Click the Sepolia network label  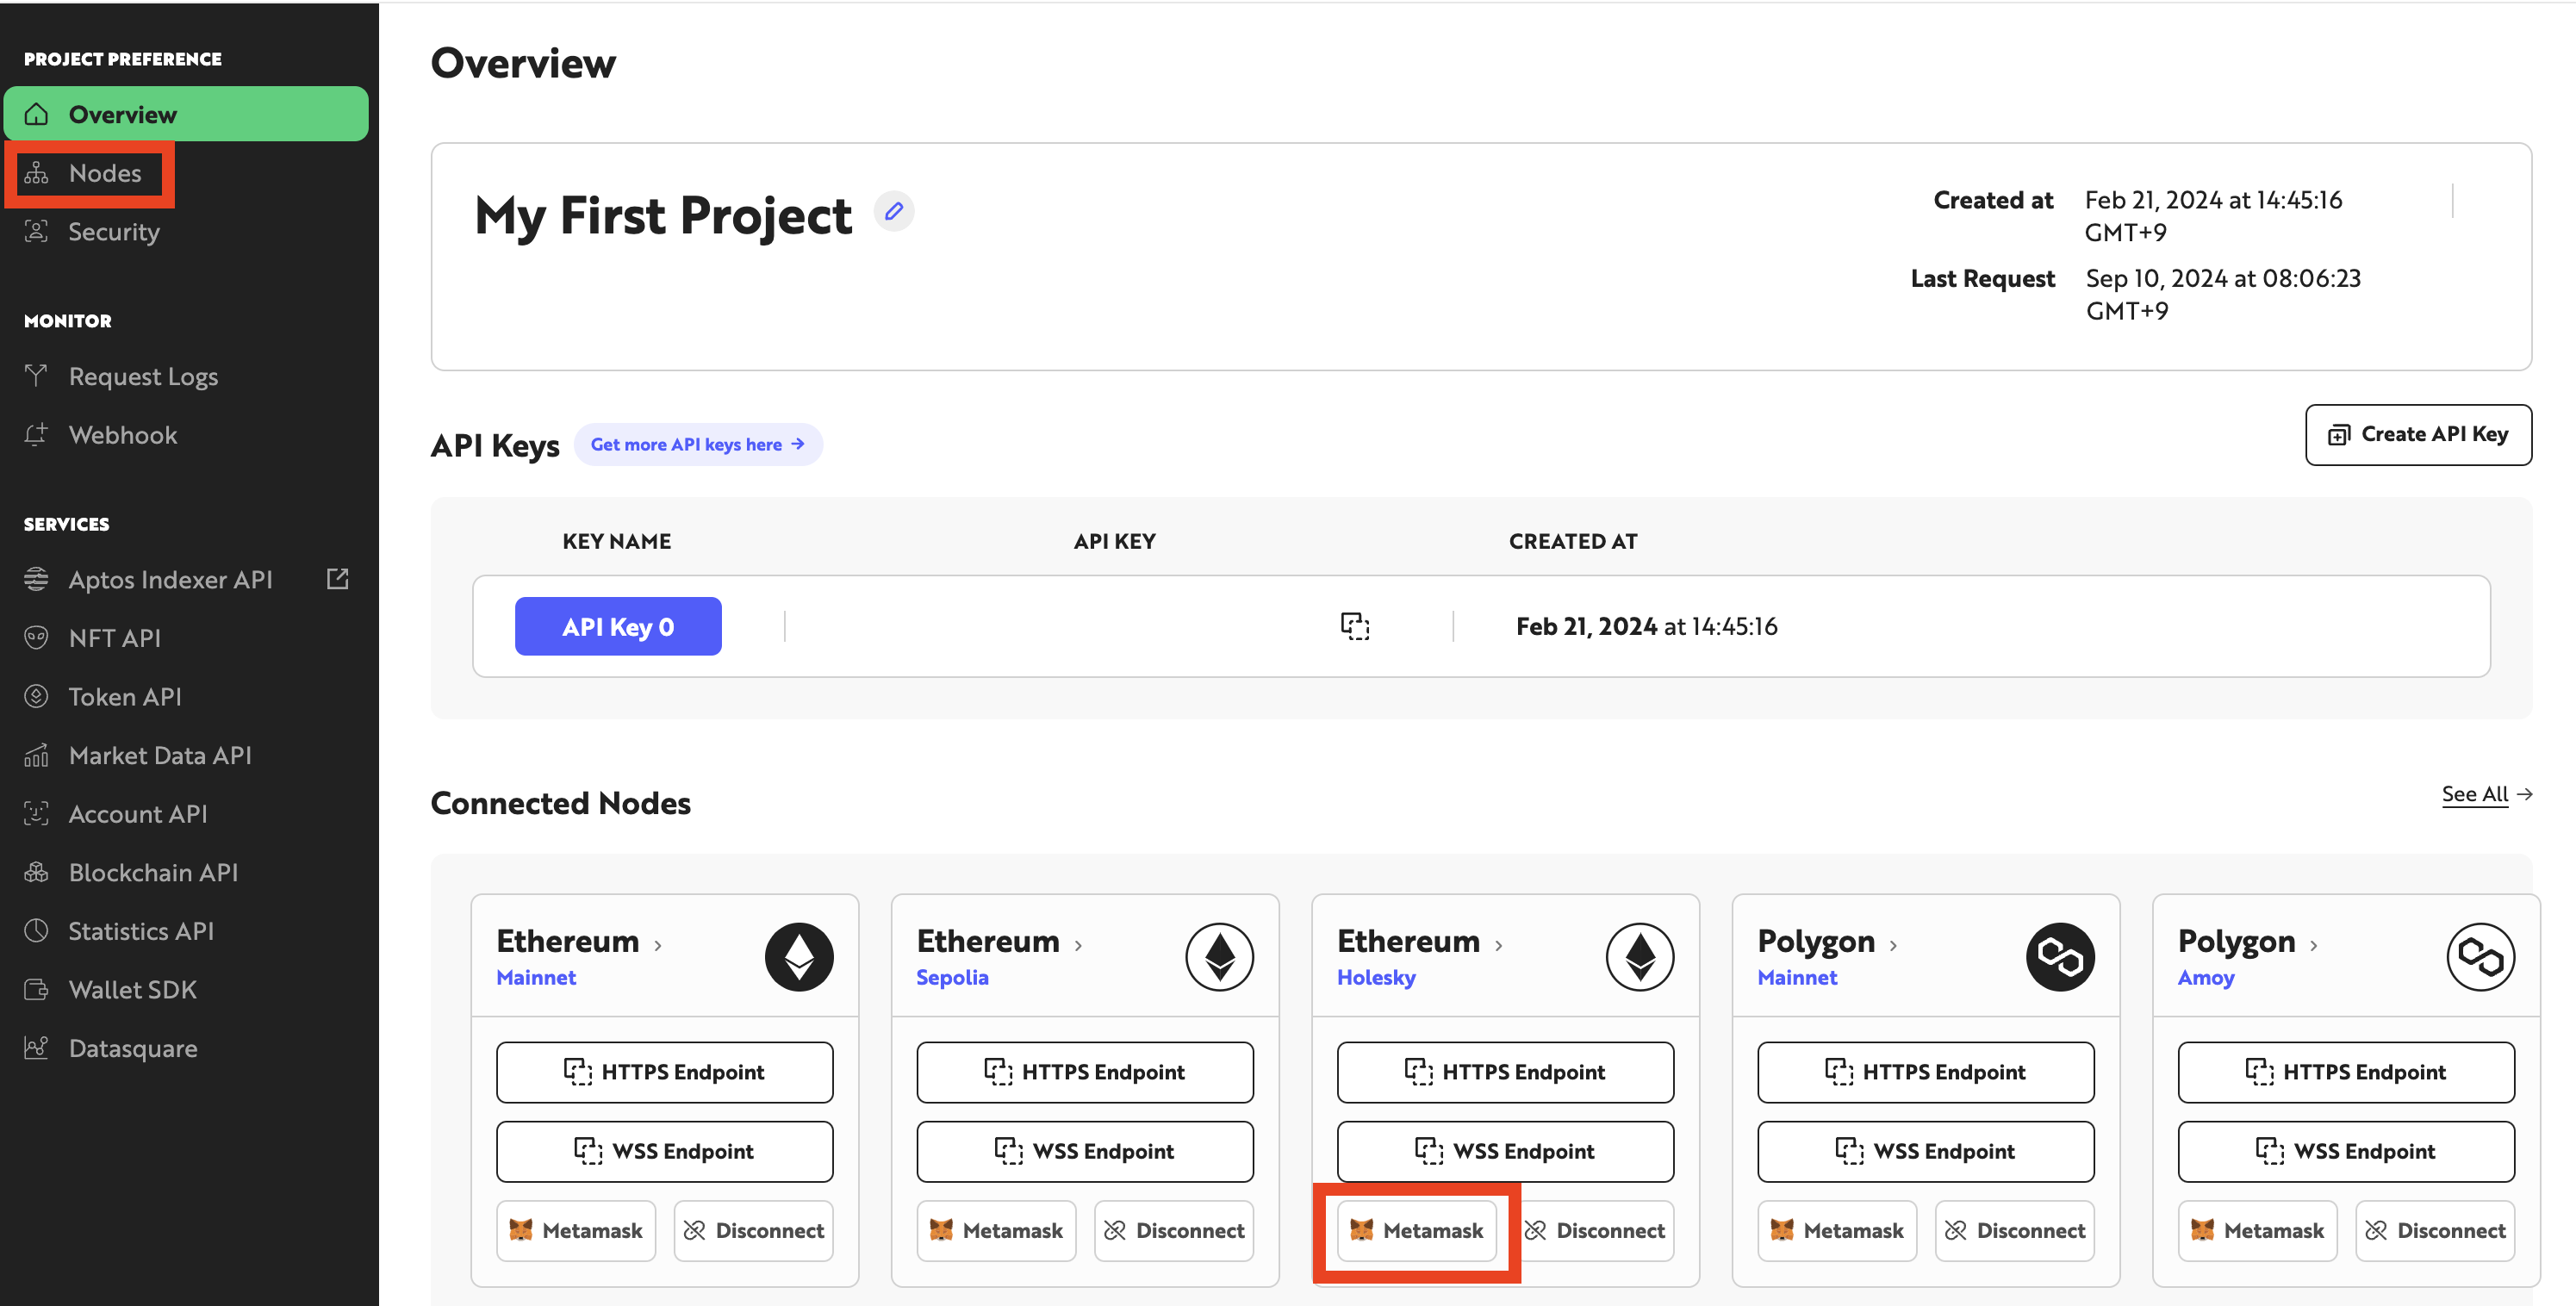coord(952,977)
